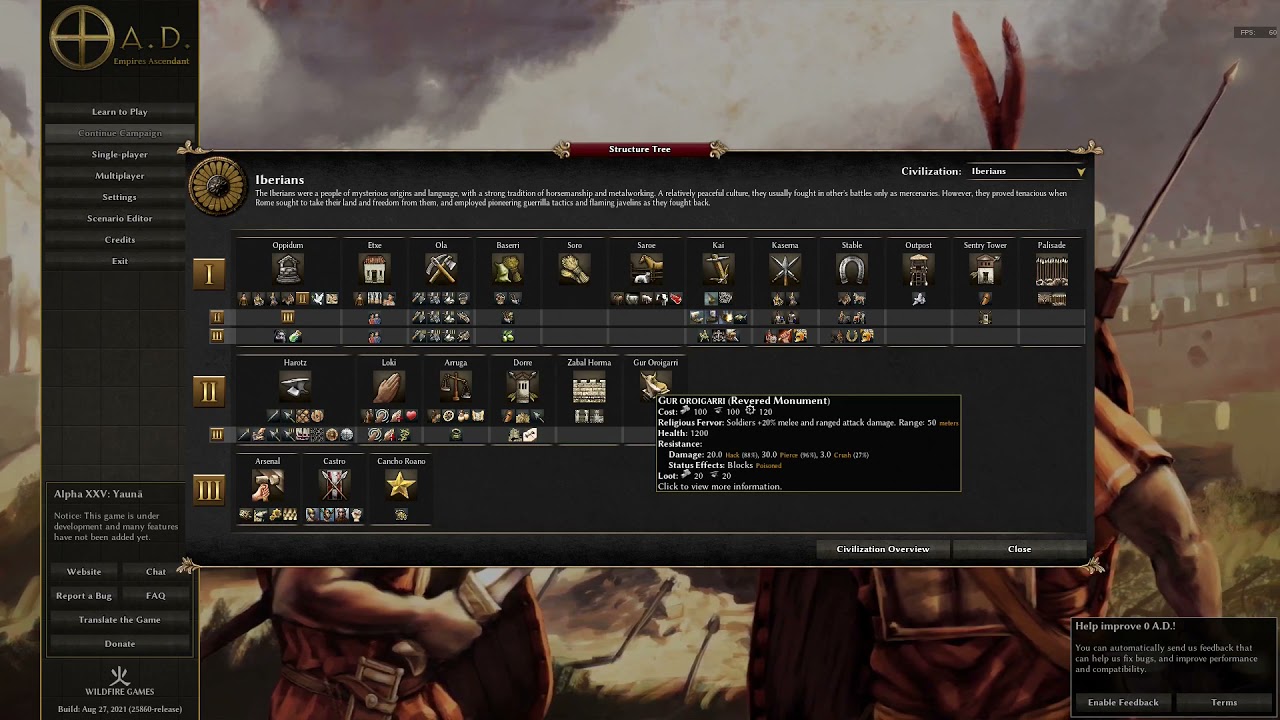Select the Etxe house icon
The width and height of the screenshot is (1280, 720).
[x=374, y=268]
